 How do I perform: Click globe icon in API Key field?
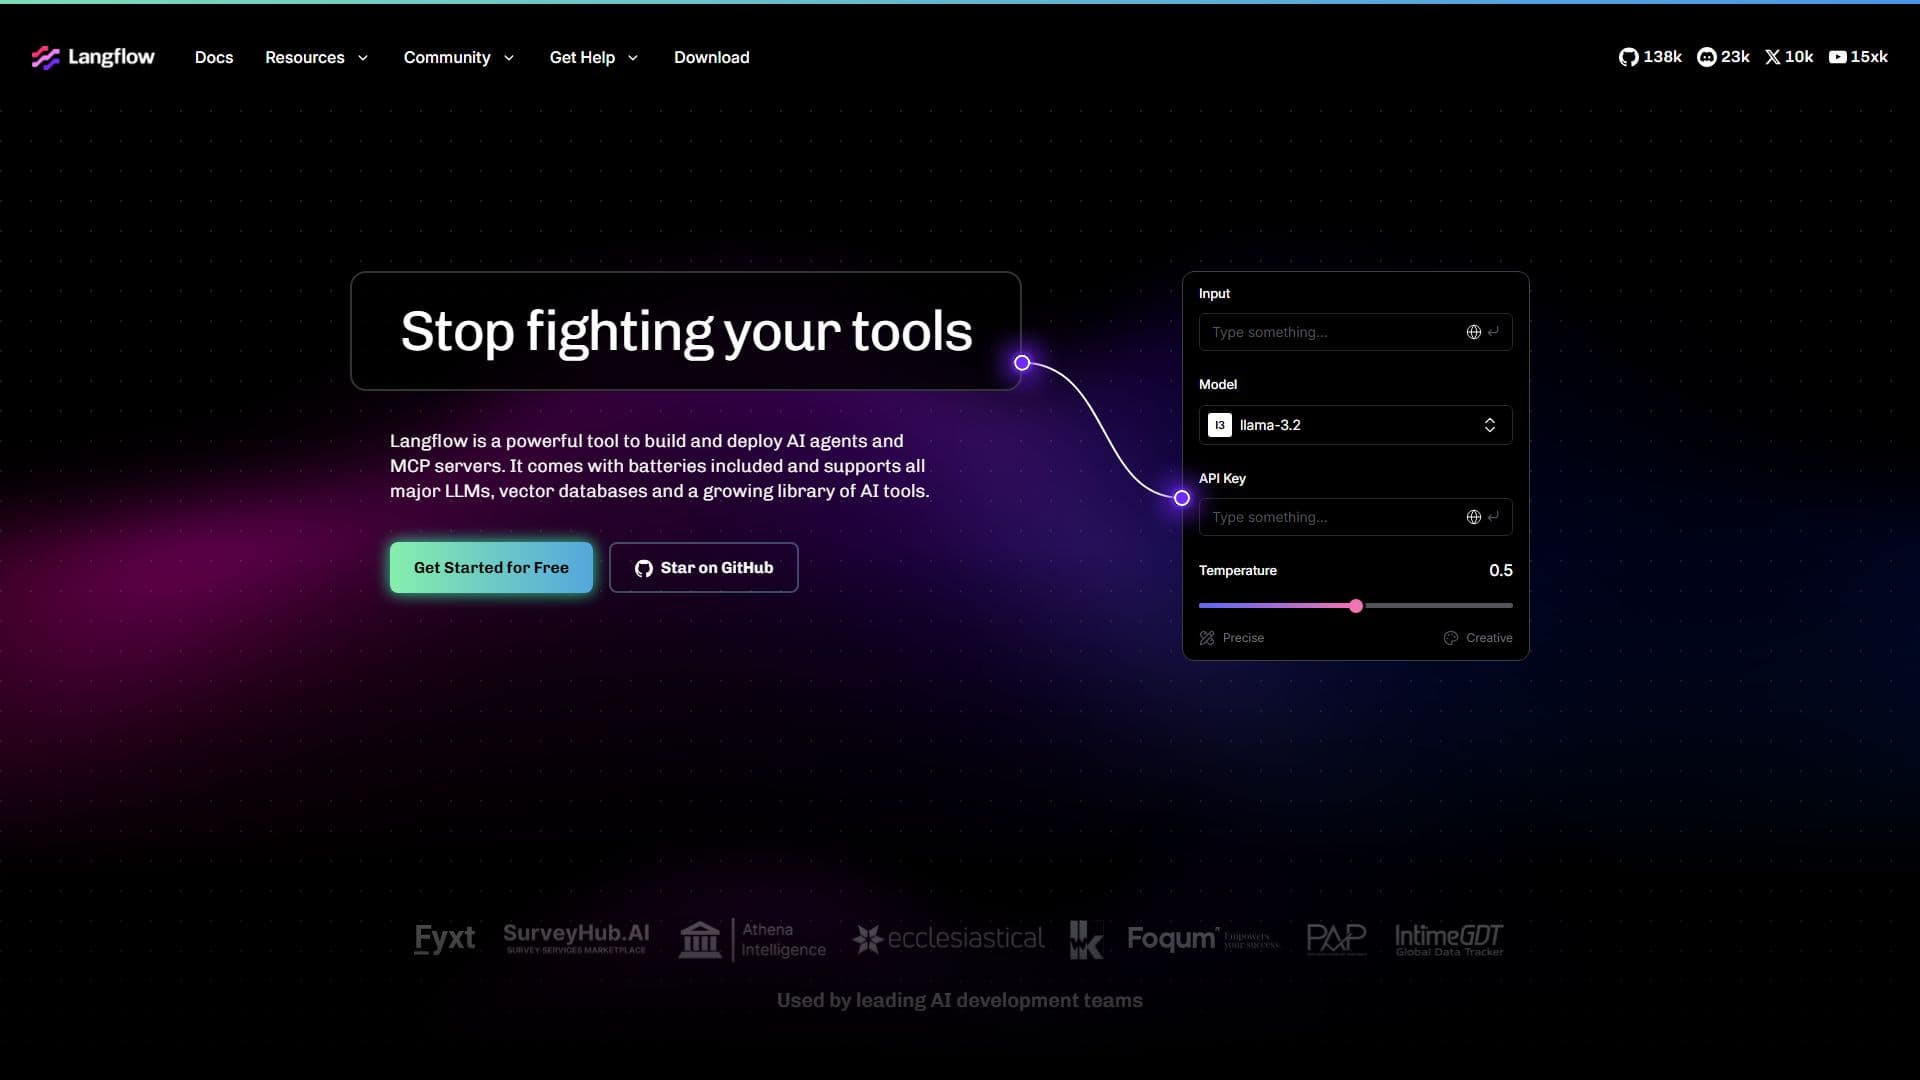(x=1473, y=517)
